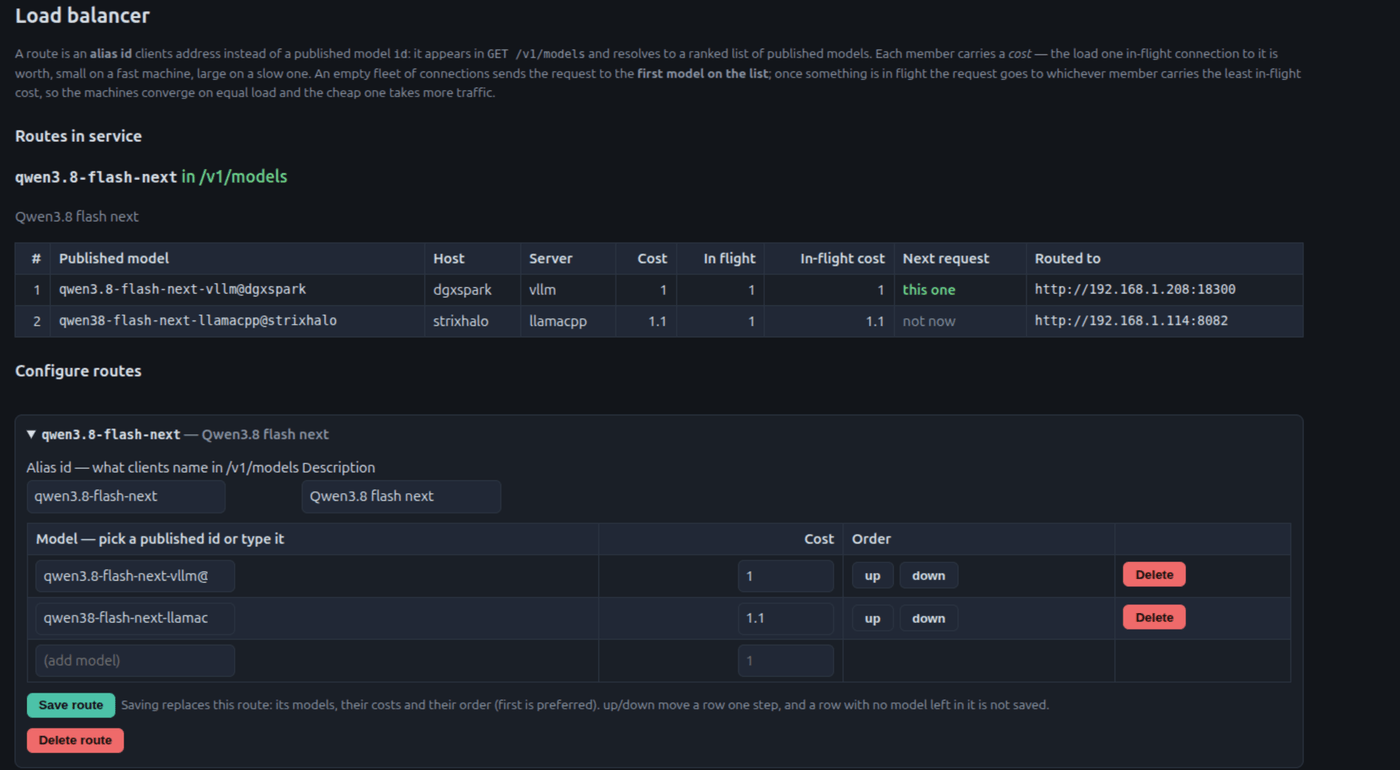Move the llamacpp model row down
The image size is (1400, 770).
pos(928,618)
